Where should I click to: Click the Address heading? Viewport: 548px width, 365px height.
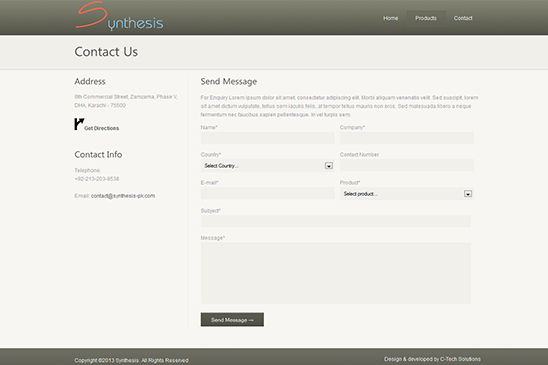coord(90,81)
